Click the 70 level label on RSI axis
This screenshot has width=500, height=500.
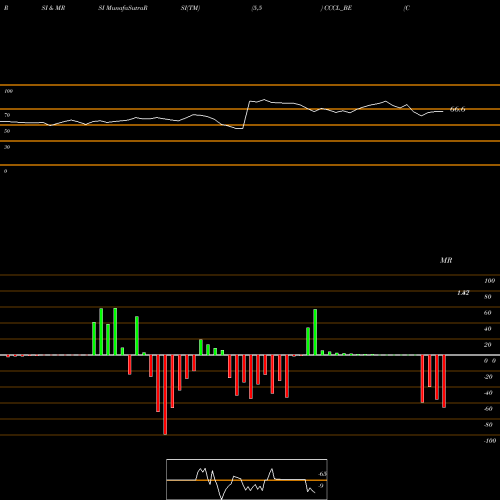point(7,115)
